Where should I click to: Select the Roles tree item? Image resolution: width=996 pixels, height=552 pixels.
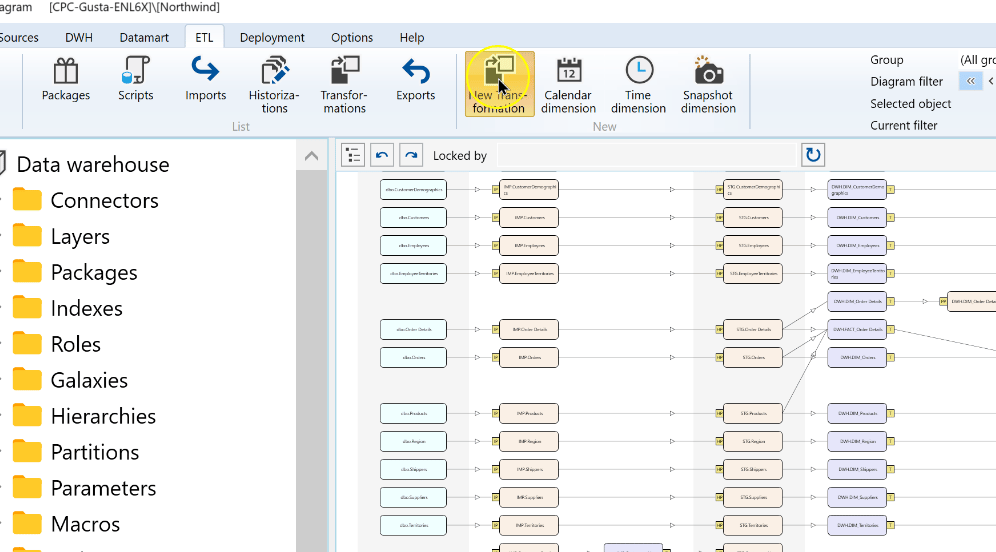[76, 344]
